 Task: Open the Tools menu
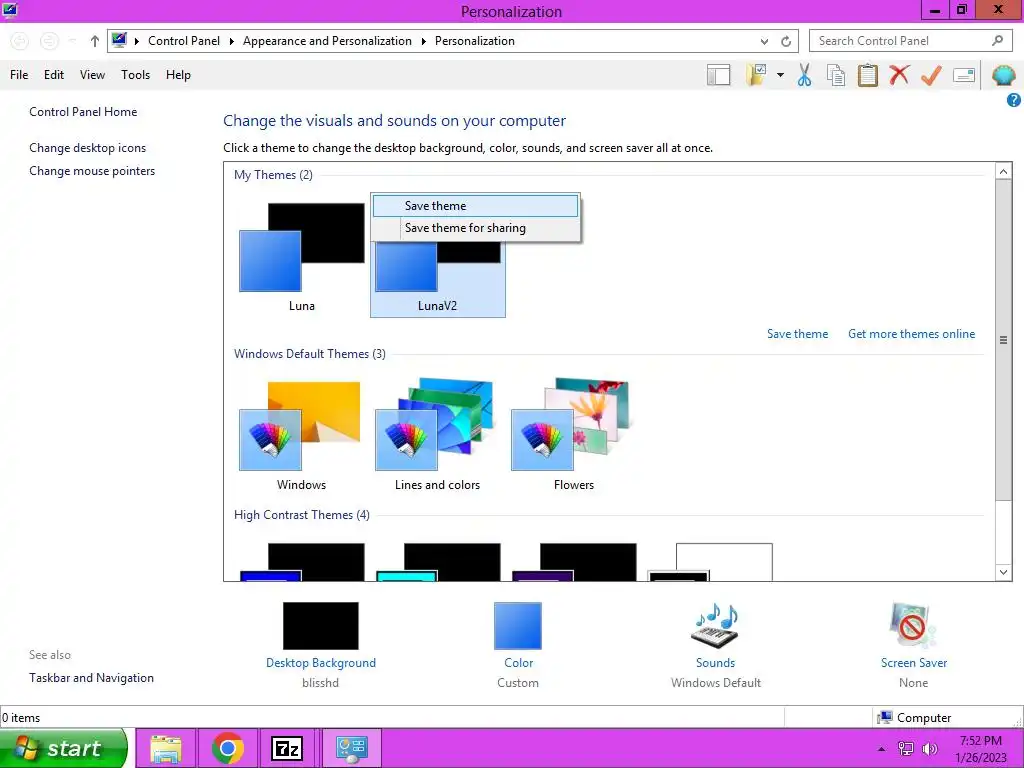135,74
